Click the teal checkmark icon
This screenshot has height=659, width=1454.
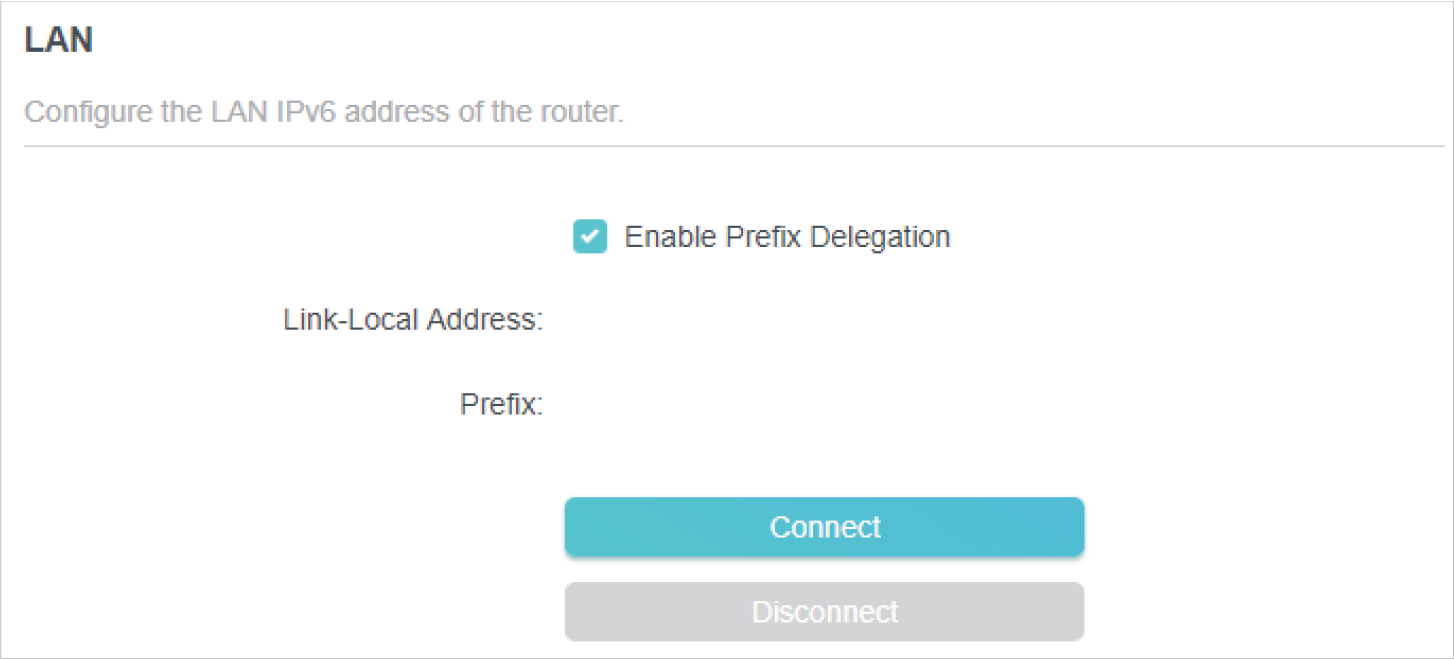click(x=589, y=238)
